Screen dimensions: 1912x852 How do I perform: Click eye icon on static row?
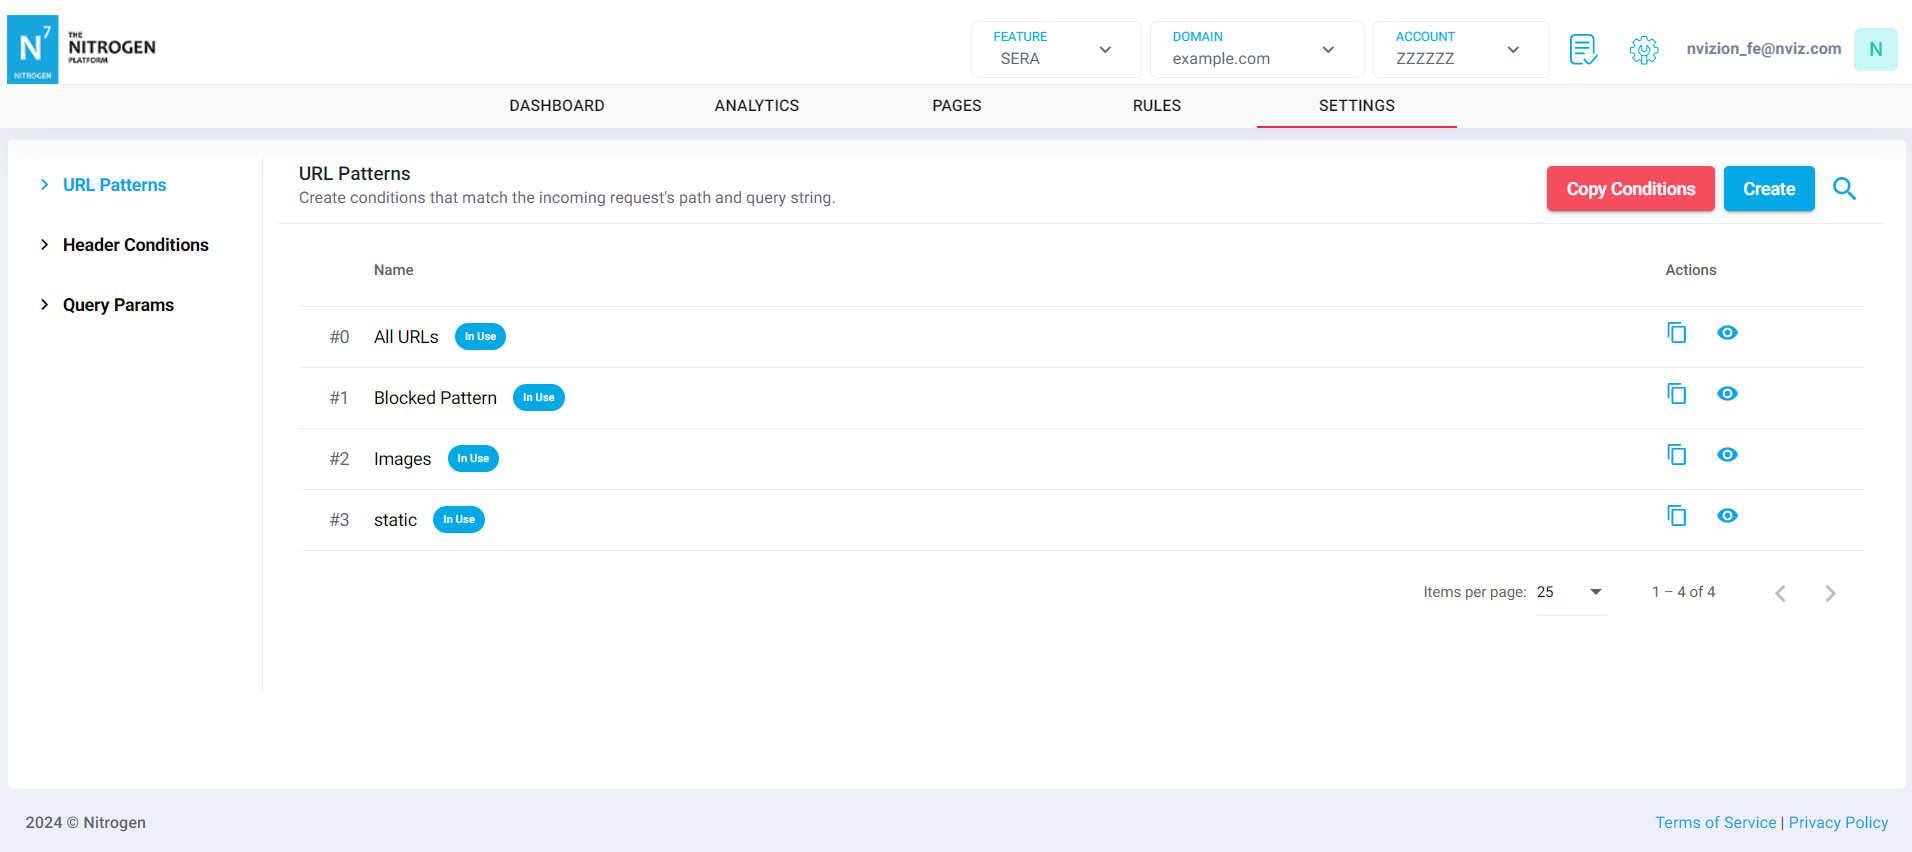click(x=1727, y=516)
